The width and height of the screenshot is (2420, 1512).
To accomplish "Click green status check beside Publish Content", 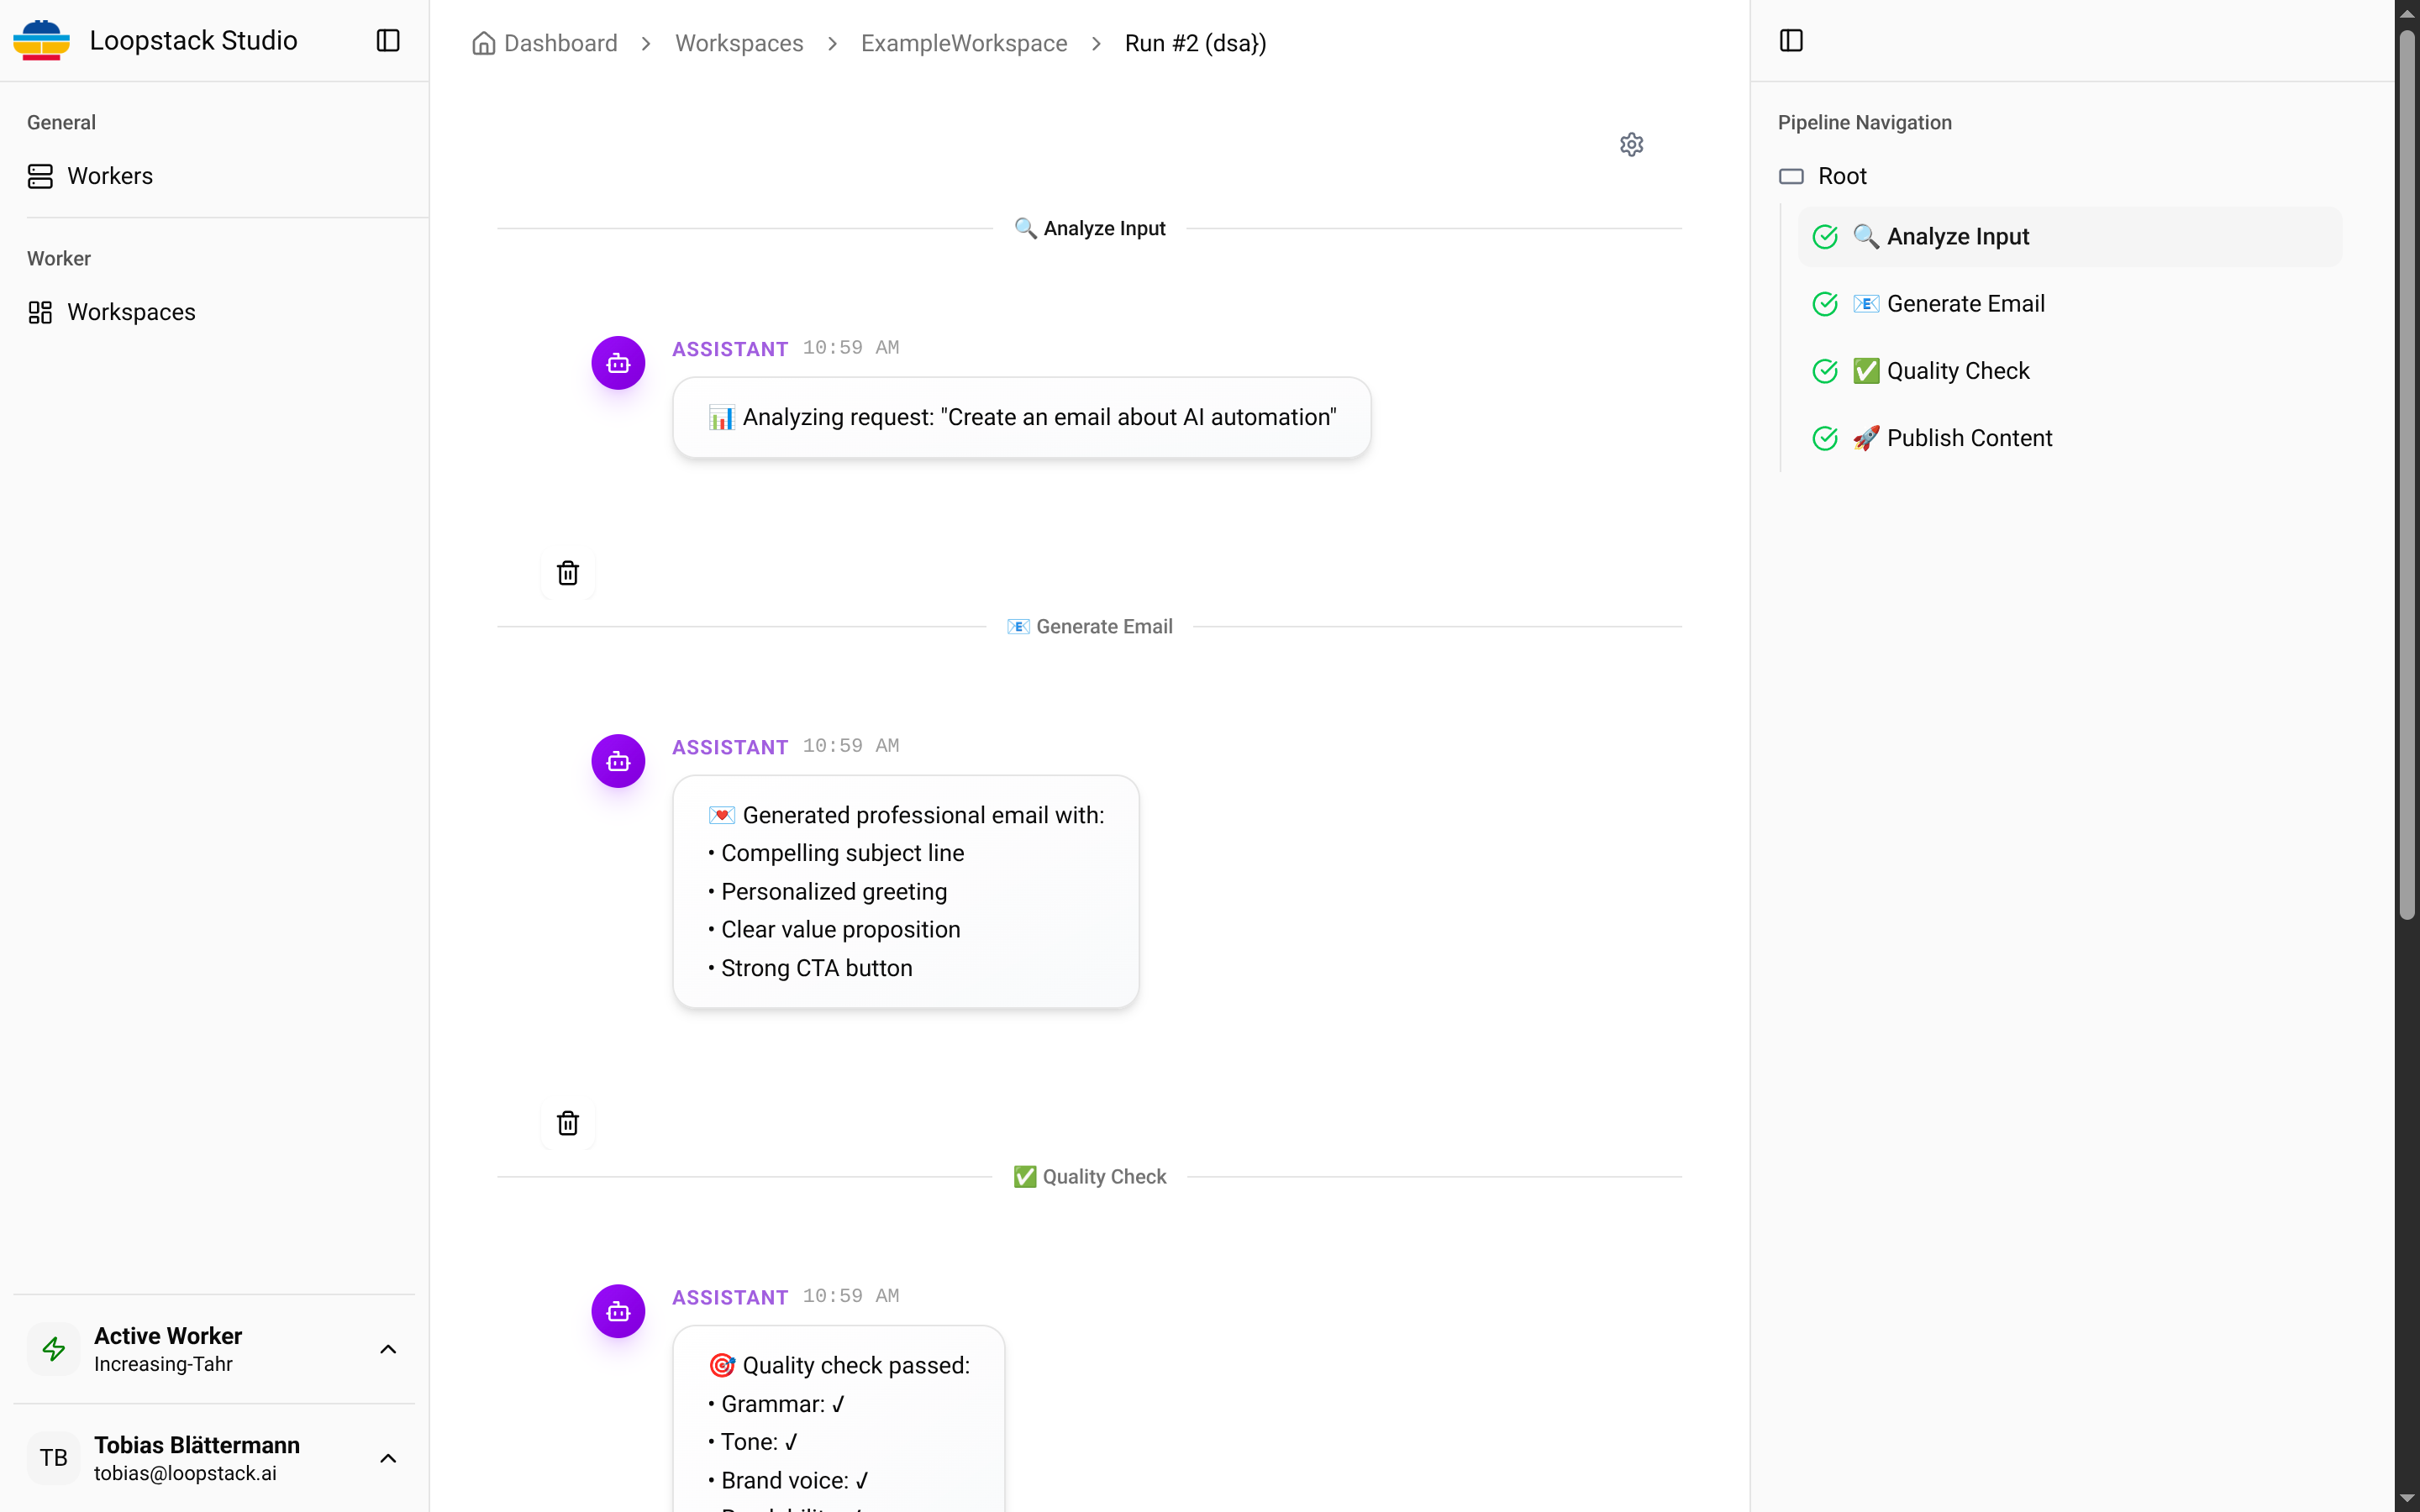I will 1824,438.
